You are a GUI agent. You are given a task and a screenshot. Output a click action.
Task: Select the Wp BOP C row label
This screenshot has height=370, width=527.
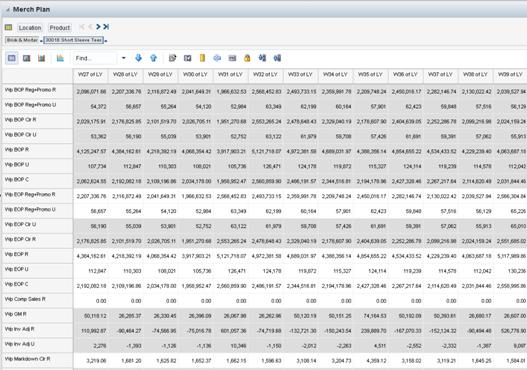(37, 180)
